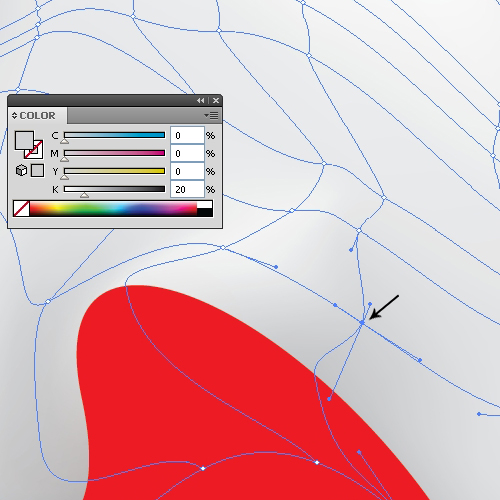
Task: Choose the black swatch beside spectrum
Action: pos(205,212)
